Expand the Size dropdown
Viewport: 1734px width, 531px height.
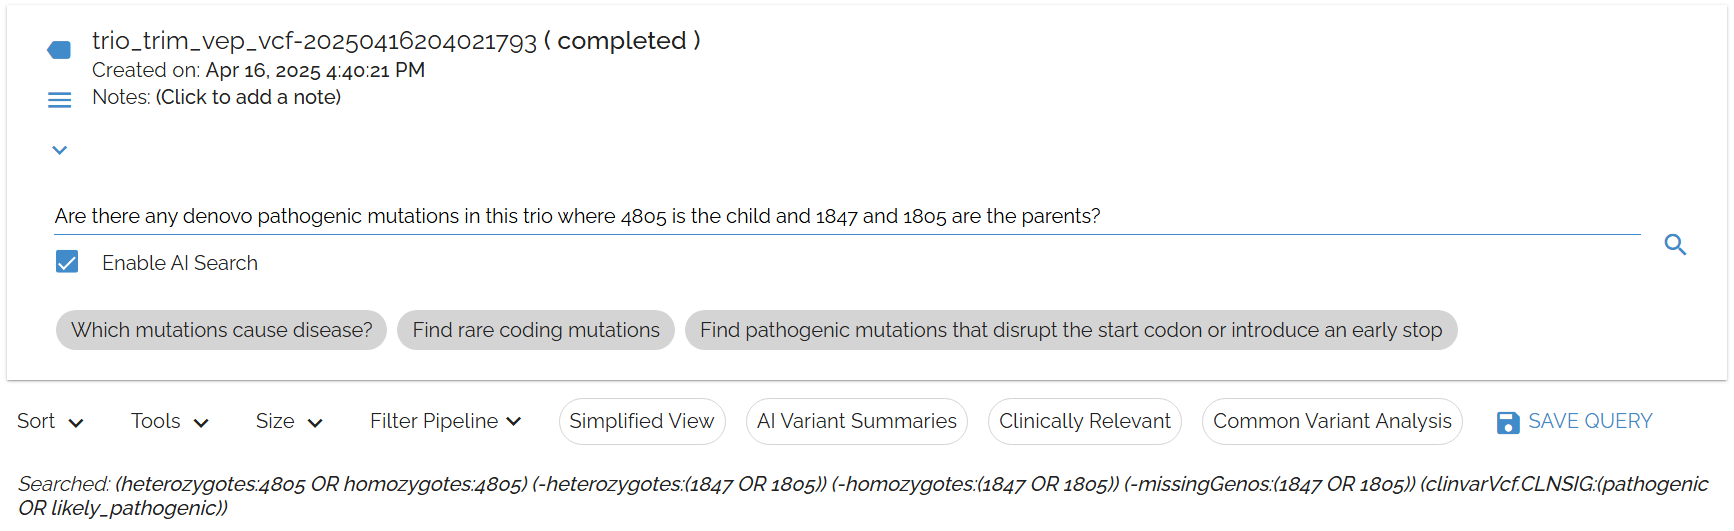coord(289,422)
